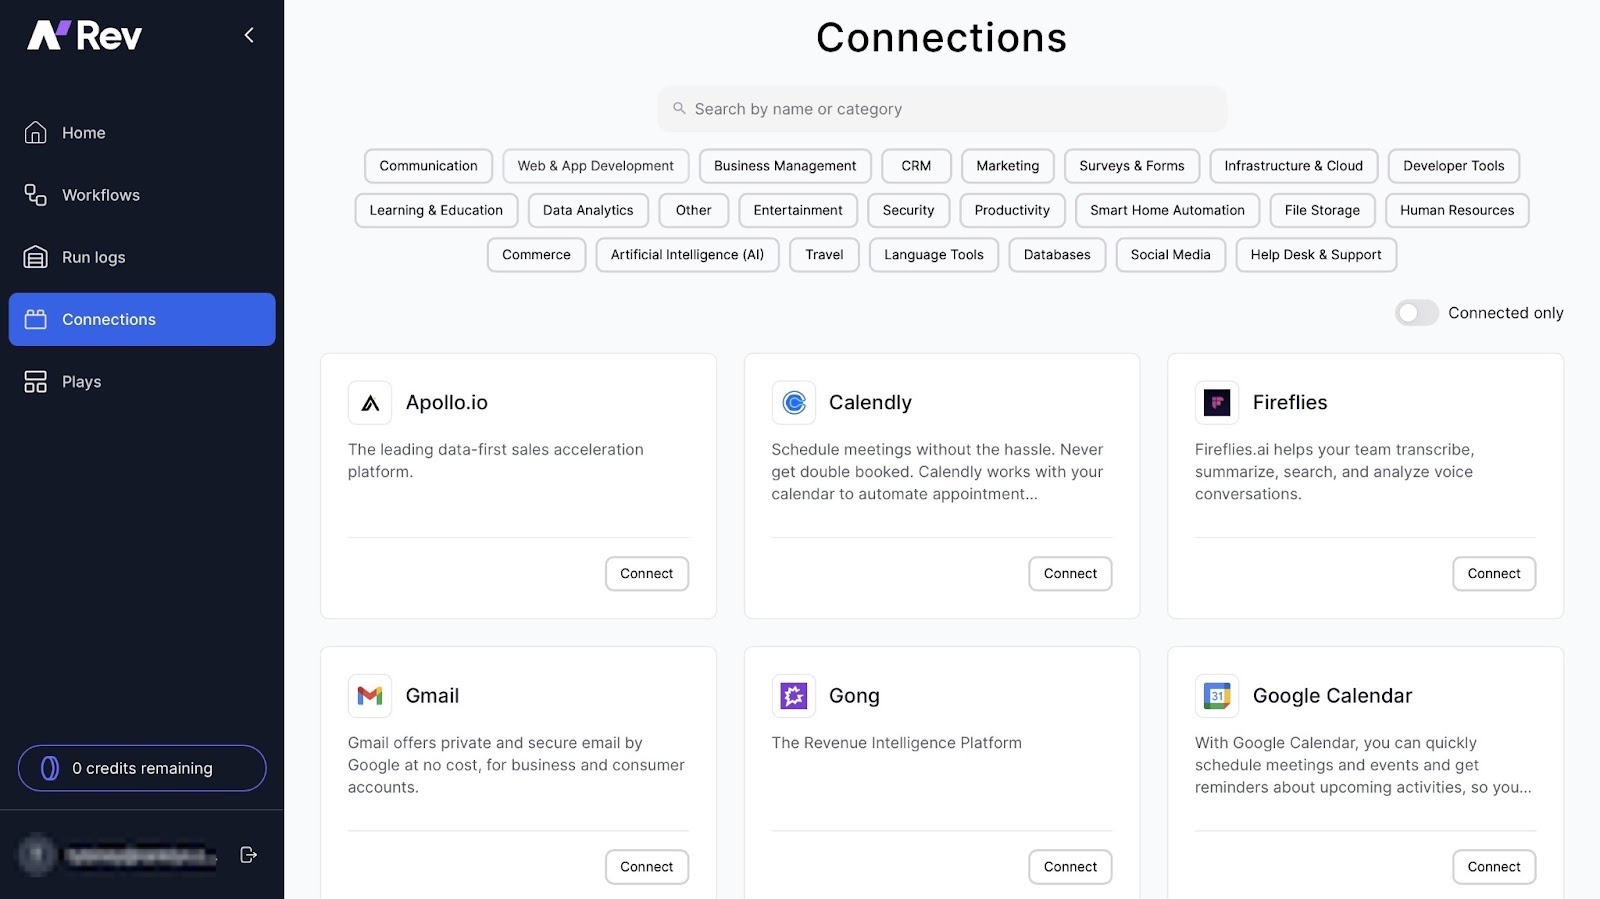Filter by Learning & Education

point(436,210)
